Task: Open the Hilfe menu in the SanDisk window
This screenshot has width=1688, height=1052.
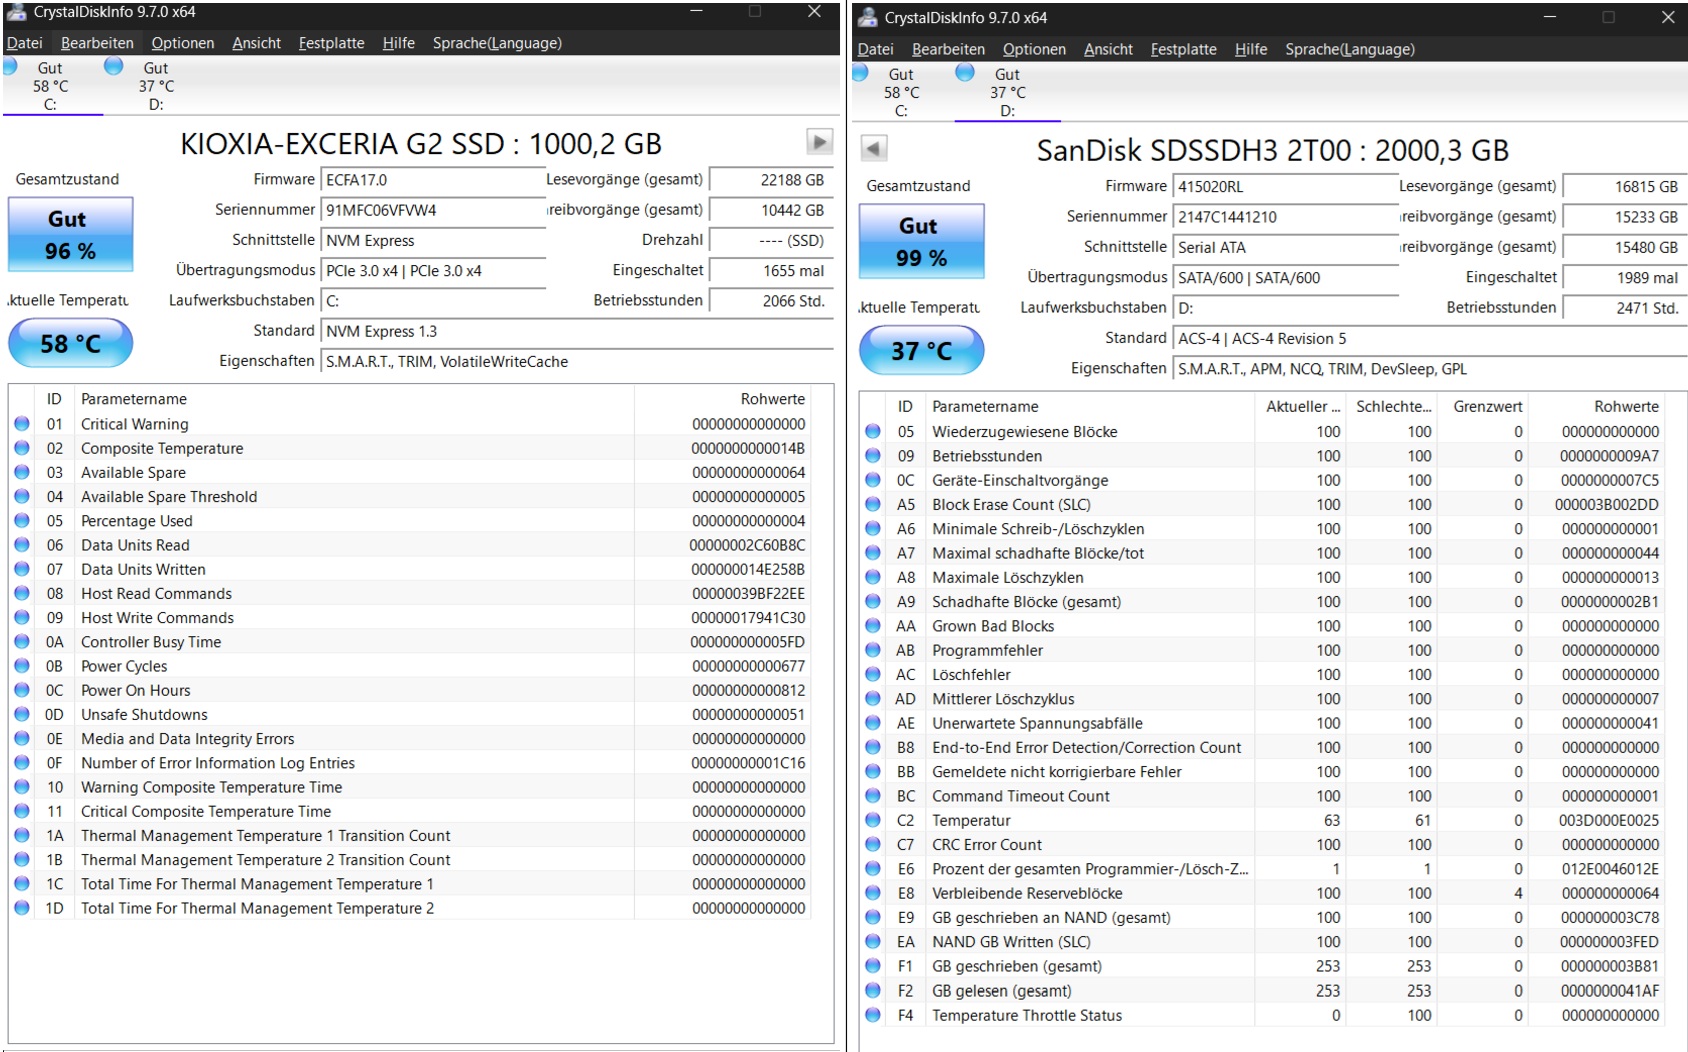Action: pyautogui.click(x=1250, y=49)
